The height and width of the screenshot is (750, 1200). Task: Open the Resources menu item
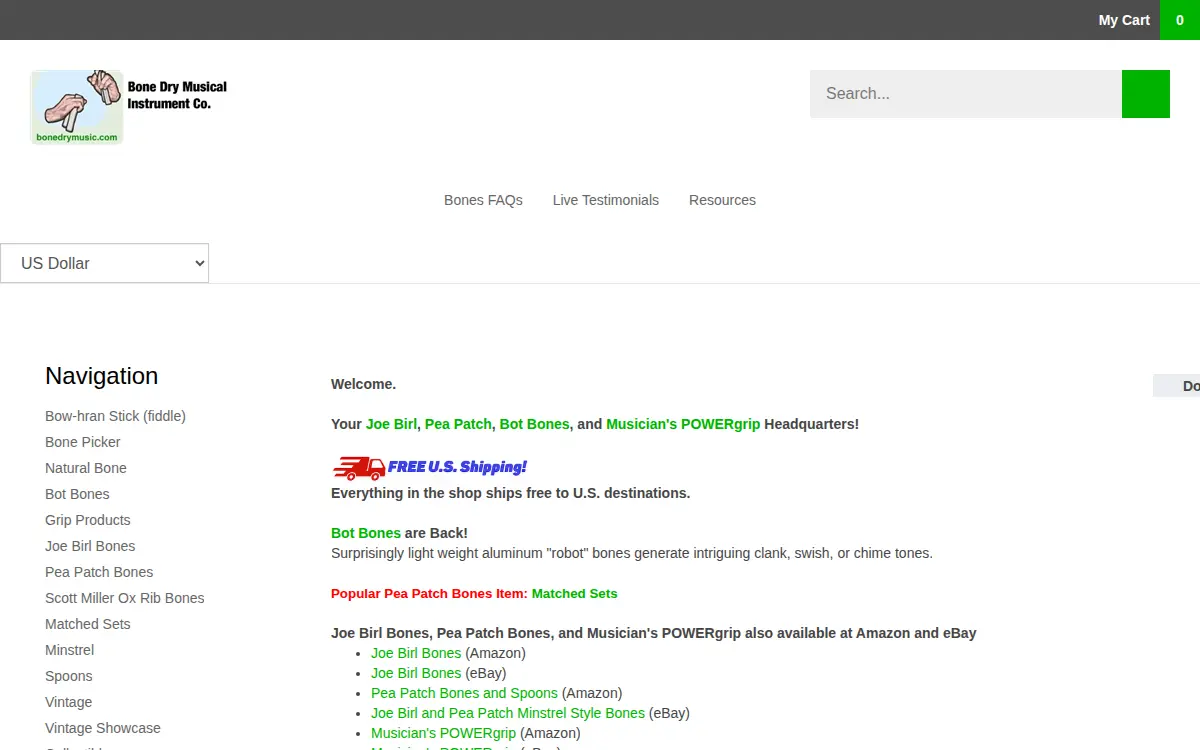[722, 200]
